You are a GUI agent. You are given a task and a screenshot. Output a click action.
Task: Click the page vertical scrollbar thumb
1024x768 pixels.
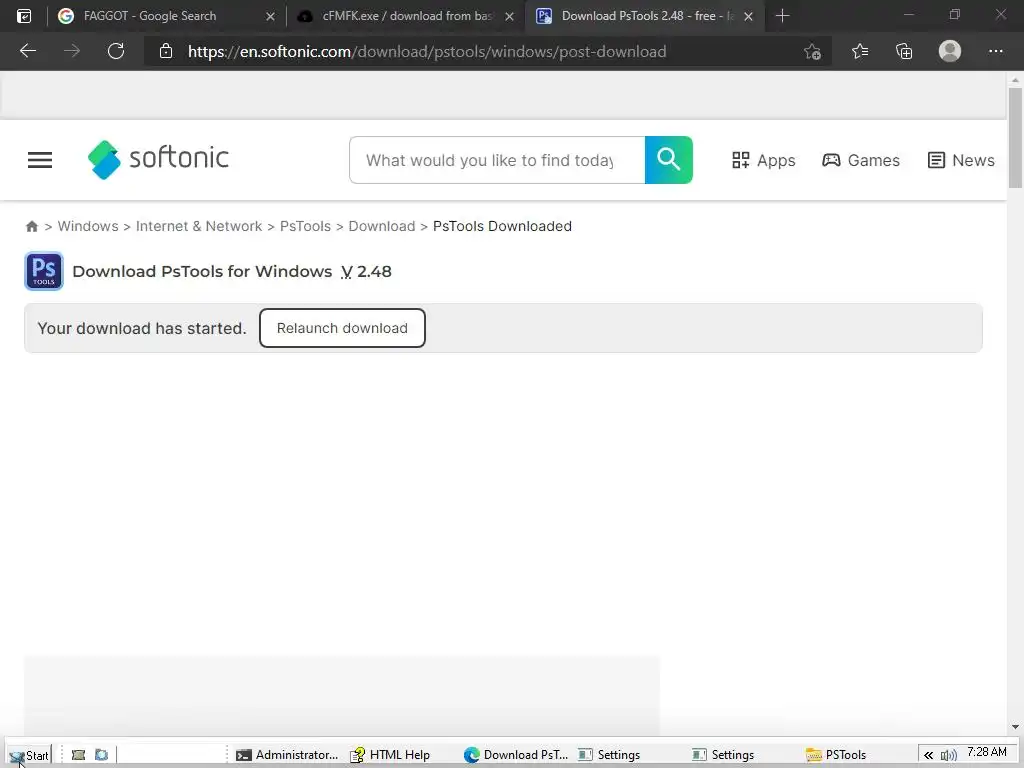coord(1015,137)
